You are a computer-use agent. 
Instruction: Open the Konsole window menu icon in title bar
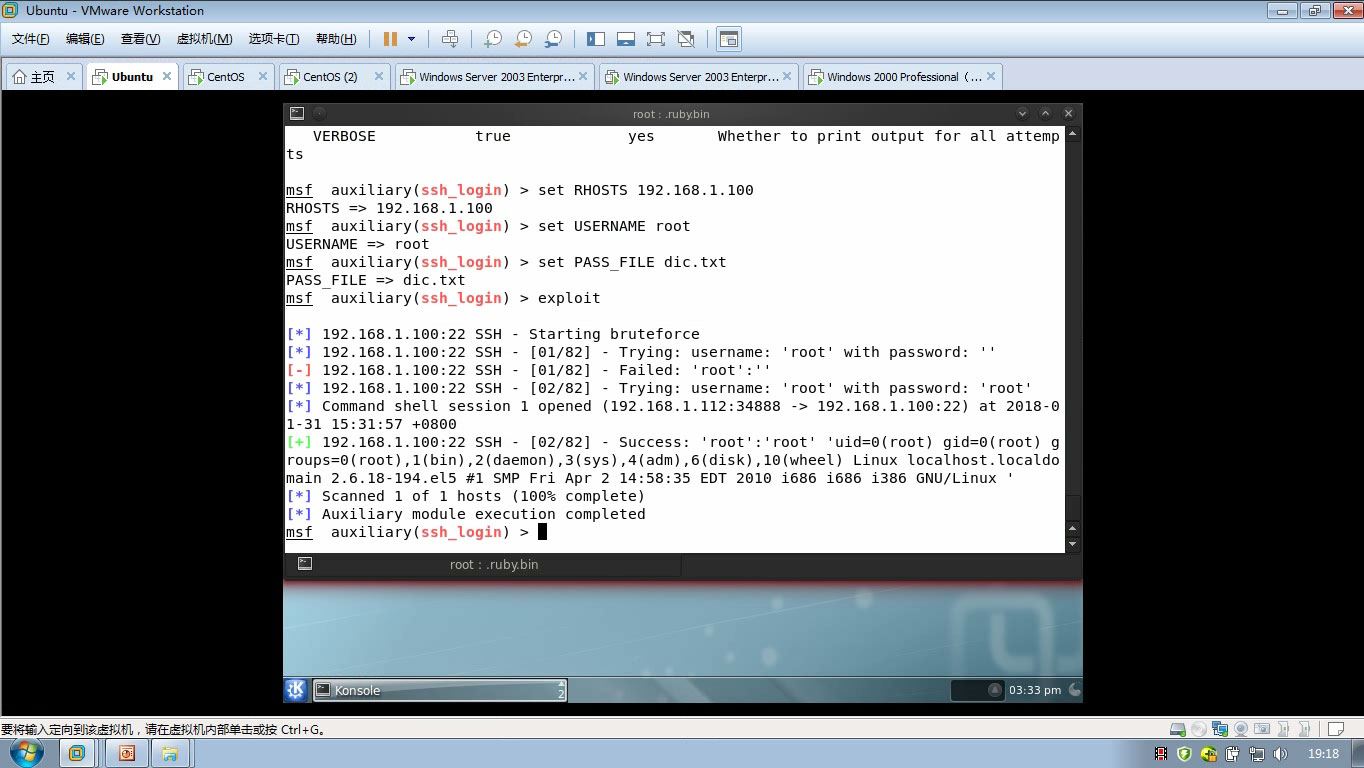coord(298,114)
